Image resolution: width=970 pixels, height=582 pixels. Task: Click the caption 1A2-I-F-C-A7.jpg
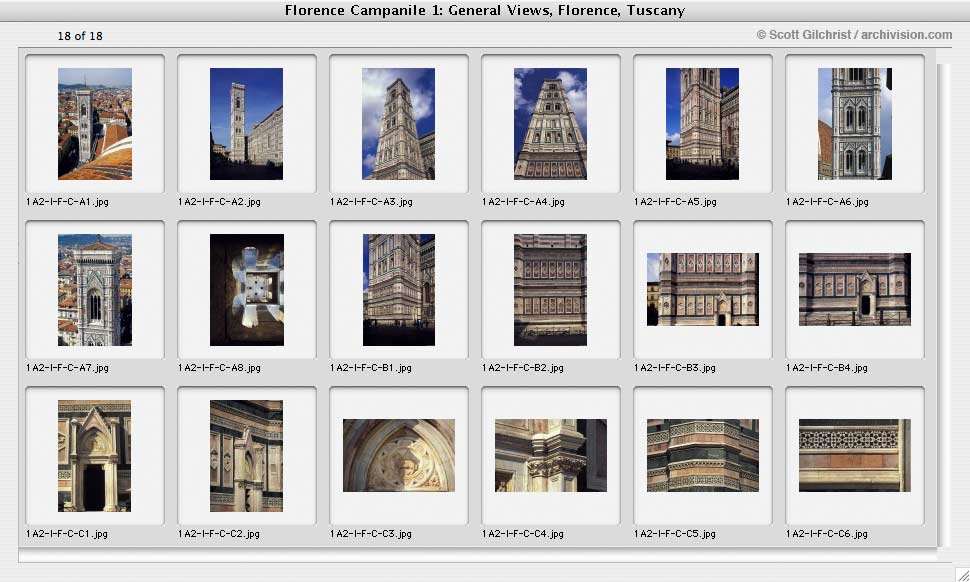click(x=67, y=367)
